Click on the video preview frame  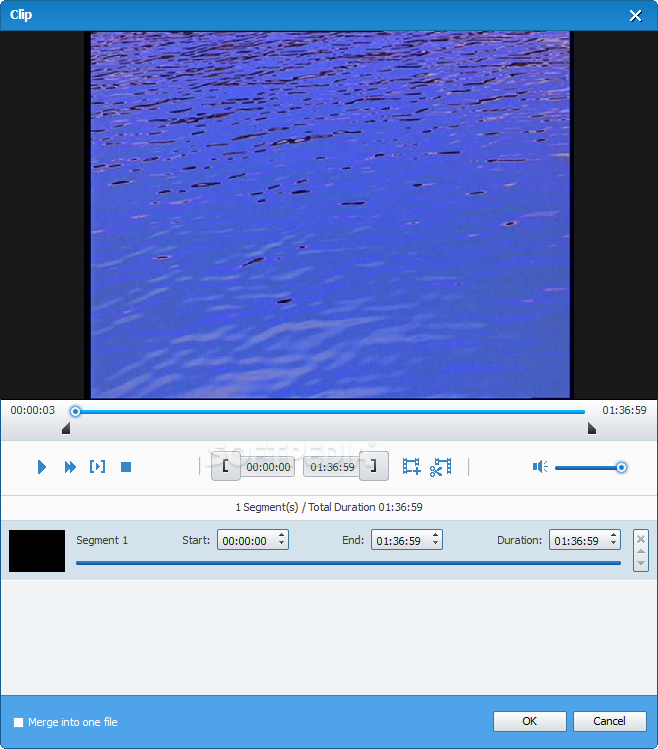click(330, 215)
